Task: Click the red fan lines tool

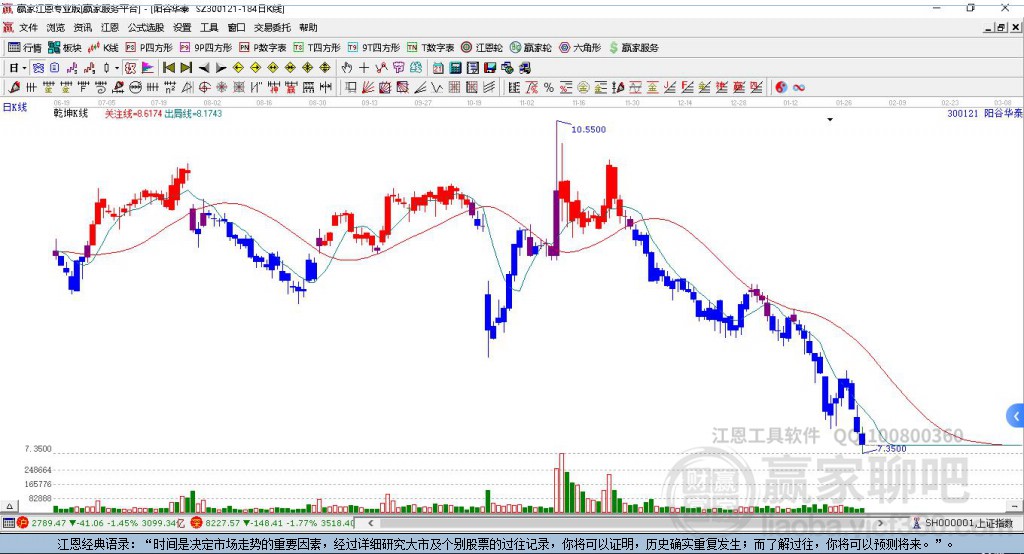Action: tap(368, 87)
